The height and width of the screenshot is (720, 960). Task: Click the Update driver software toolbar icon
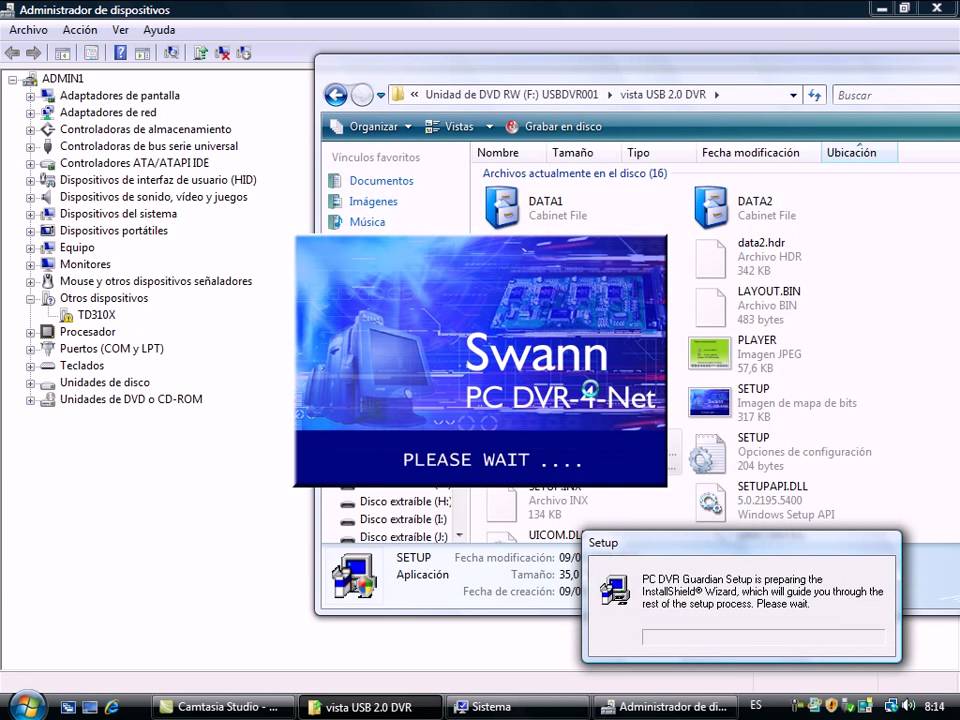click(x=201, y=53)
